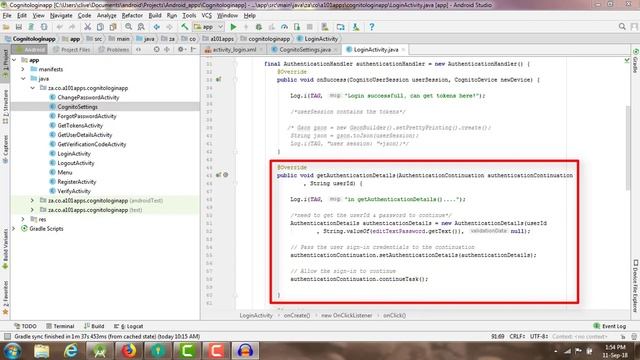Open the Help question mark icon
This screenshot has width=640, height=360.
[371, 27]
